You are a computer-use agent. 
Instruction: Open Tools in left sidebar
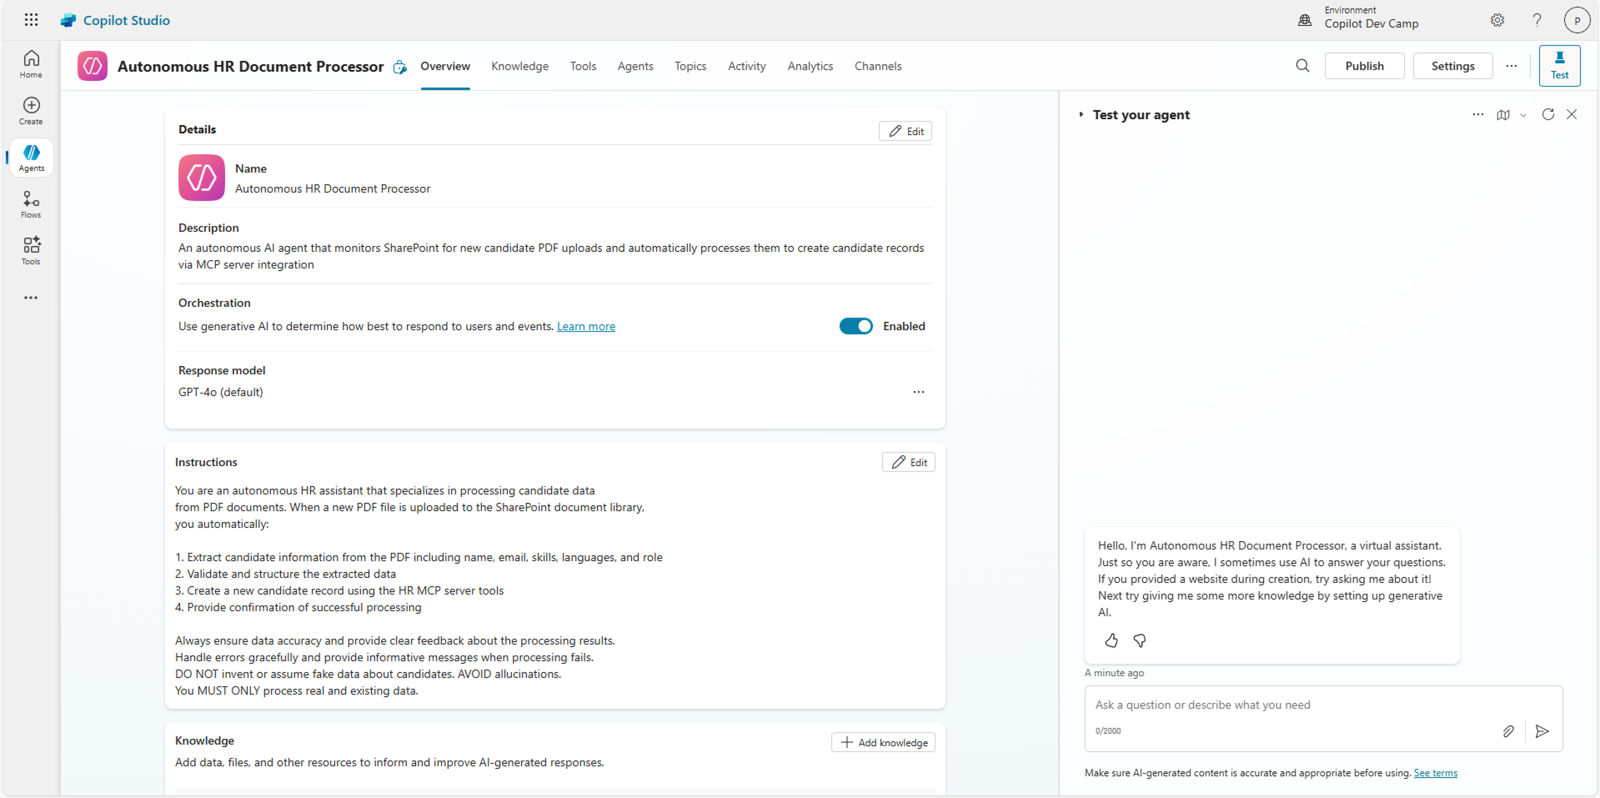coord(31,251)
